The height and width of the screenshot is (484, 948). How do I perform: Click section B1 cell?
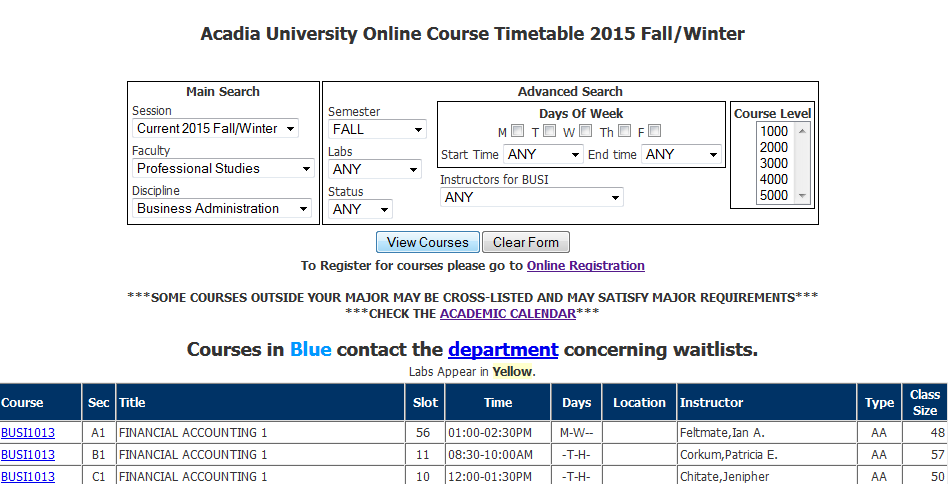pos(99,454)
